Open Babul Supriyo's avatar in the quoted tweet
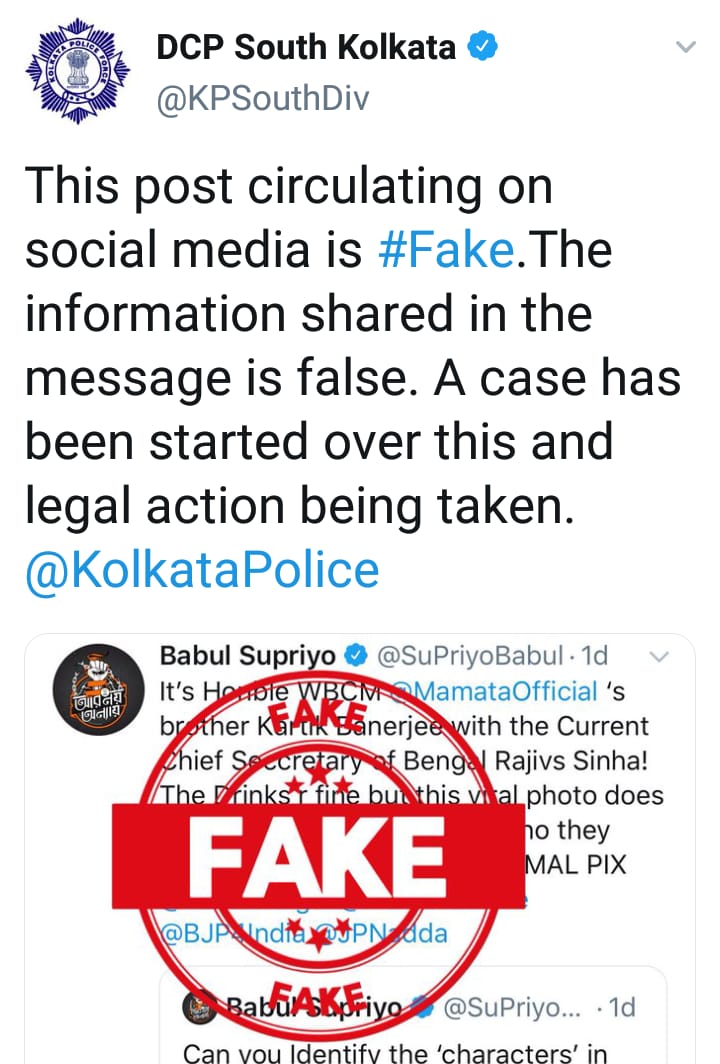 tap(94, 689)
